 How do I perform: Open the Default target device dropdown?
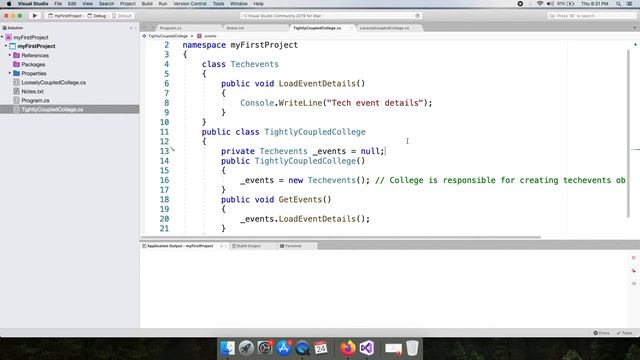tap(122, 16)
